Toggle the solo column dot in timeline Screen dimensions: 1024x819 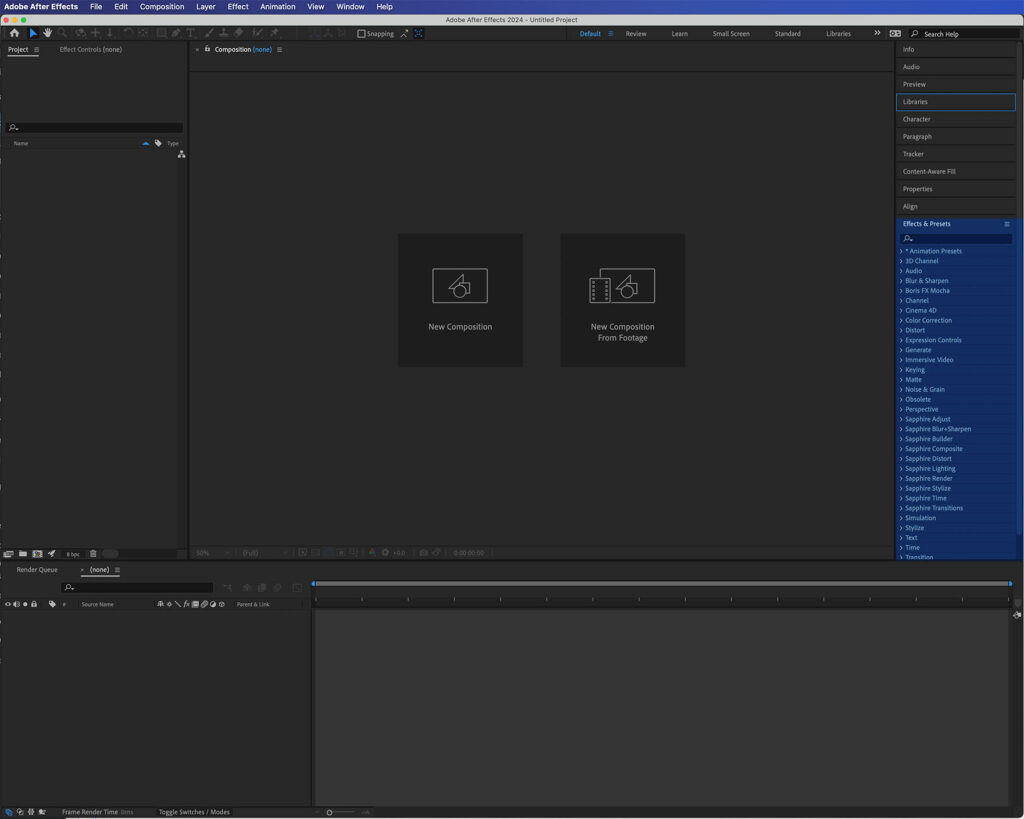(25, 604)
